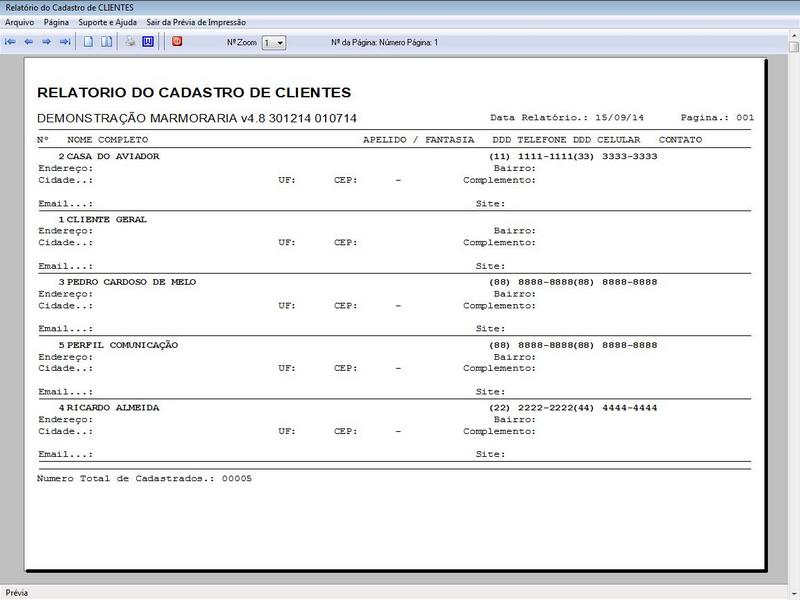Click the Nº da Página status text

pyautogui.click(x=384, y=42)
